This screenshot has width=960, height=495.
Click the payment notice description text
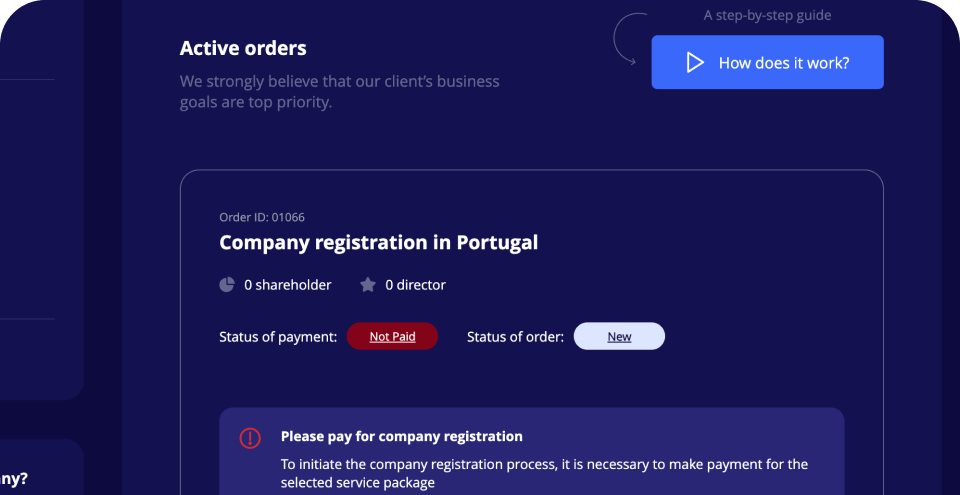[544, 473]
